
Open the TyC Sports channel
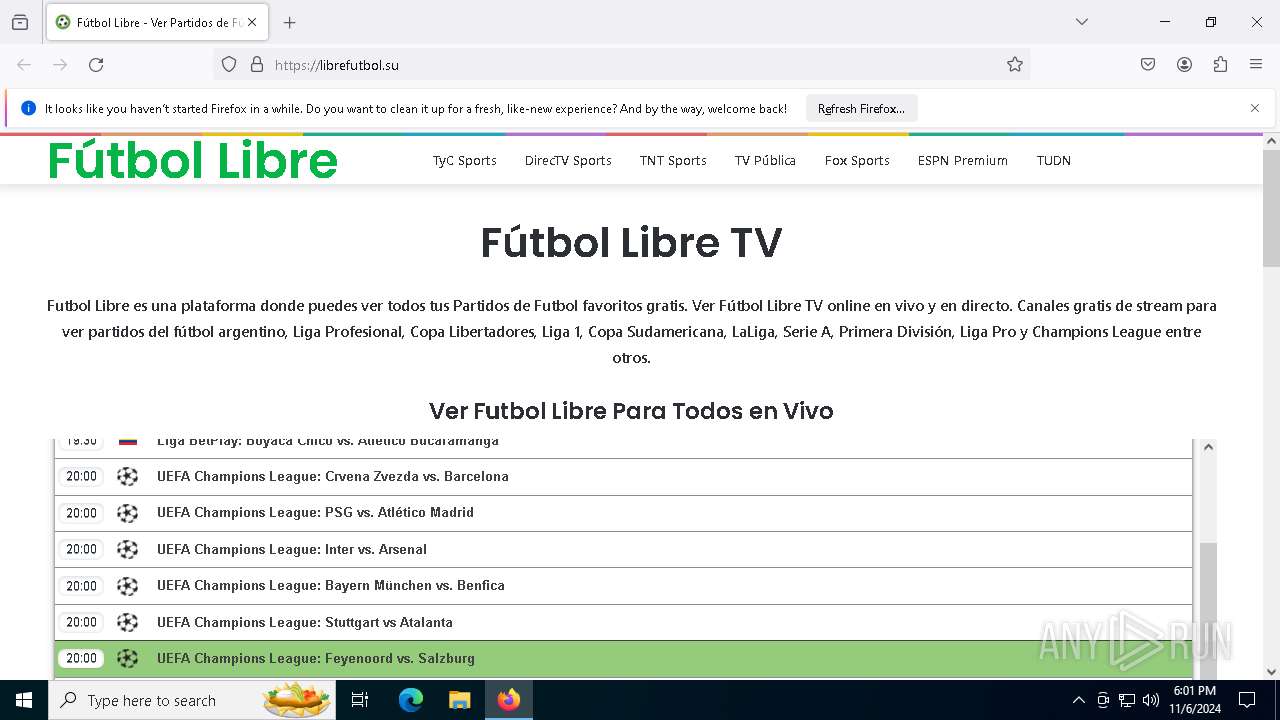[464, 160]
